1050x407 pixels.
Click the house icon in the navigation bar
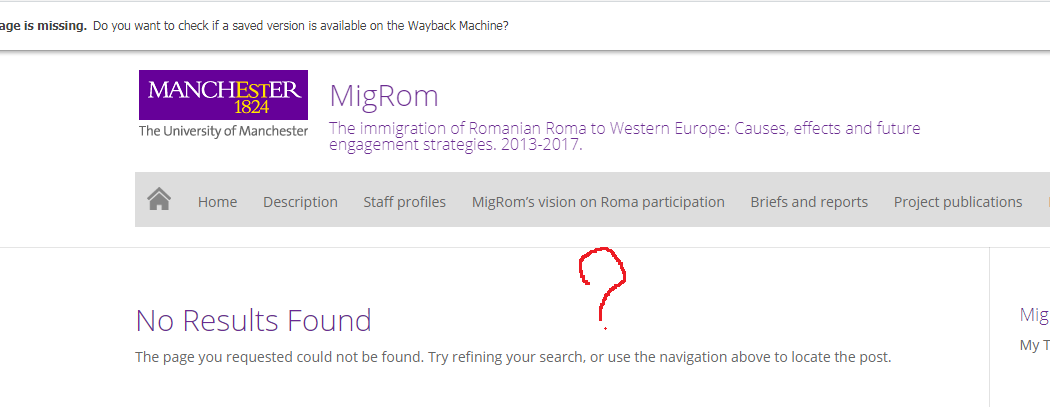click(x=159, y=200)
